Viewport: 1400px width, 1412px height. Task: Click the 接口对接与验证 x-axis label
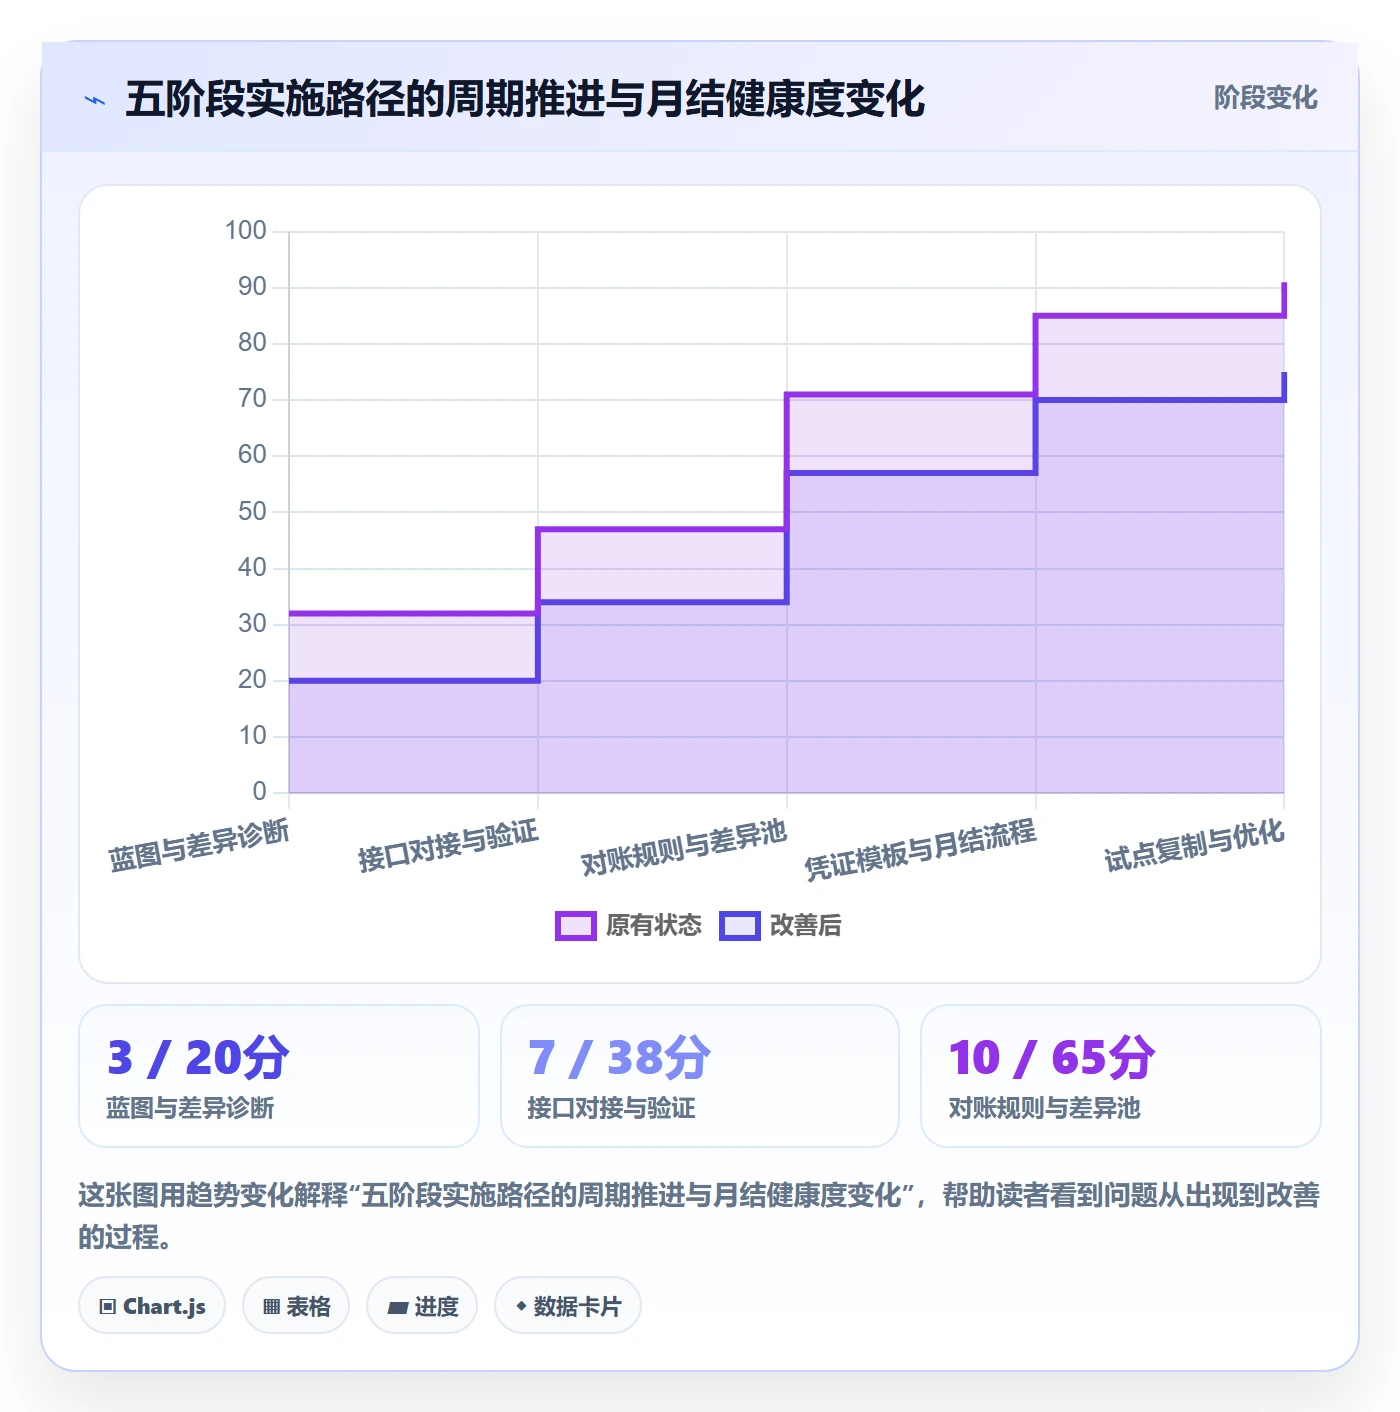click(x=448, y=846)
